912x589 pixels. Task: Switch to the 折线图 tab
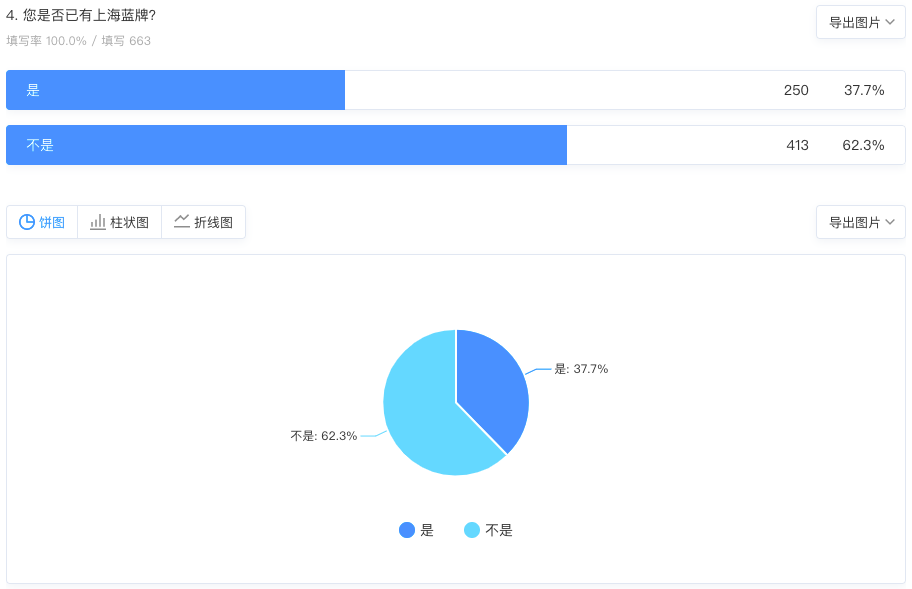(204, 222)
